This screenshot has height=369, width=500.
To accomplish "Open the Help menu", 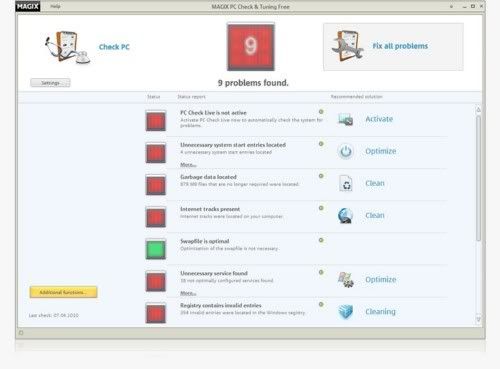I will [x=55, y=6].
